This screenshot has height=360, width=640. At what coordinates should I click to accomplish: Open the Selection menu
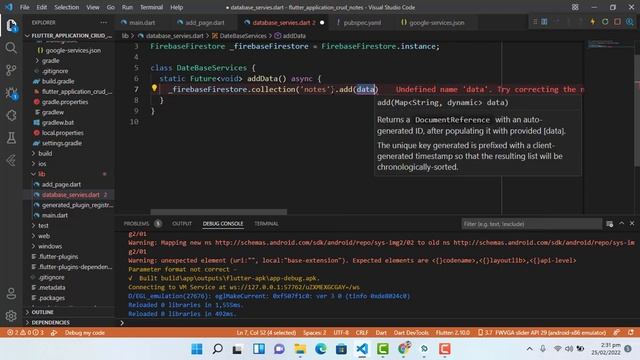coord(67,7)
